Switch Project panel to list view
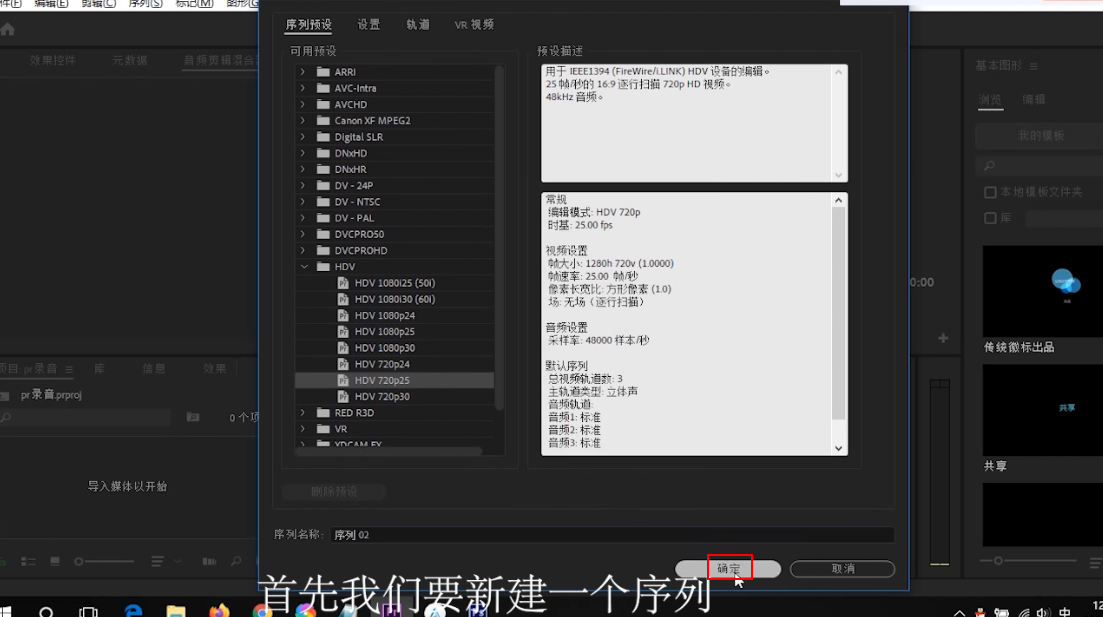 (27, 561)
